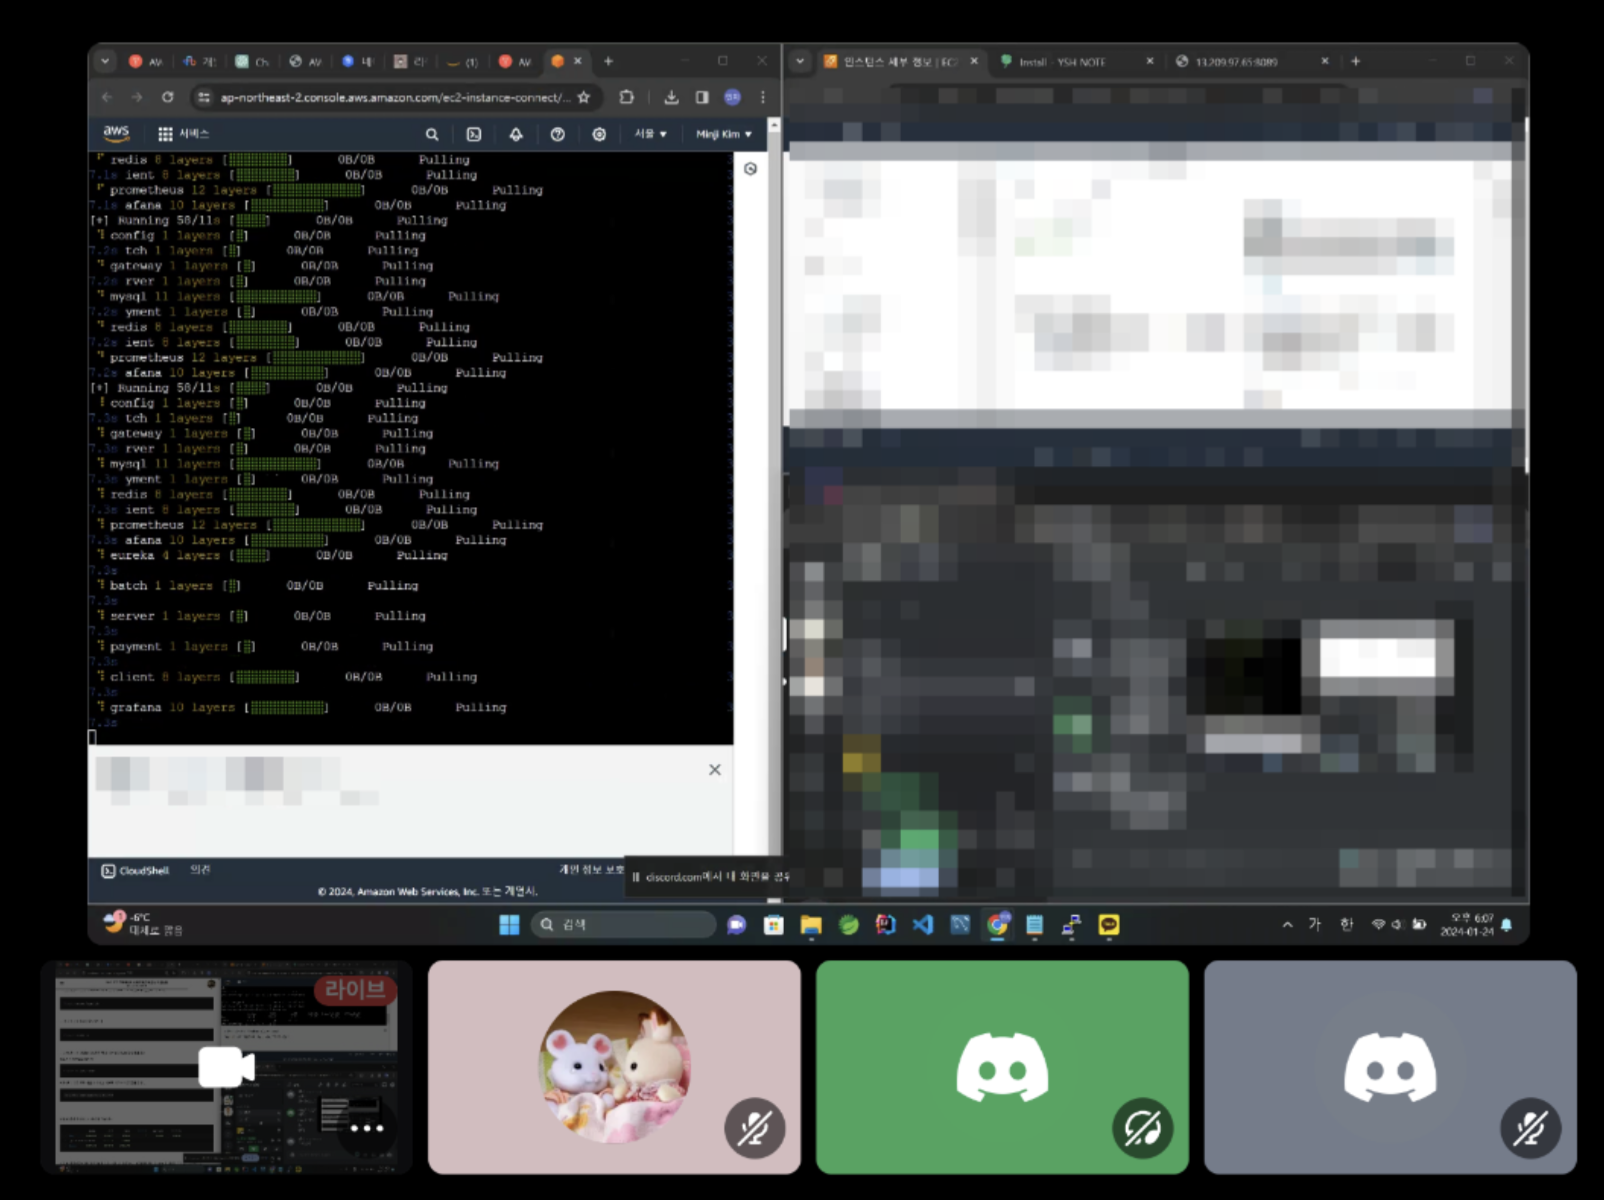Select the gray Discord participant tile

point(1390,1067)
